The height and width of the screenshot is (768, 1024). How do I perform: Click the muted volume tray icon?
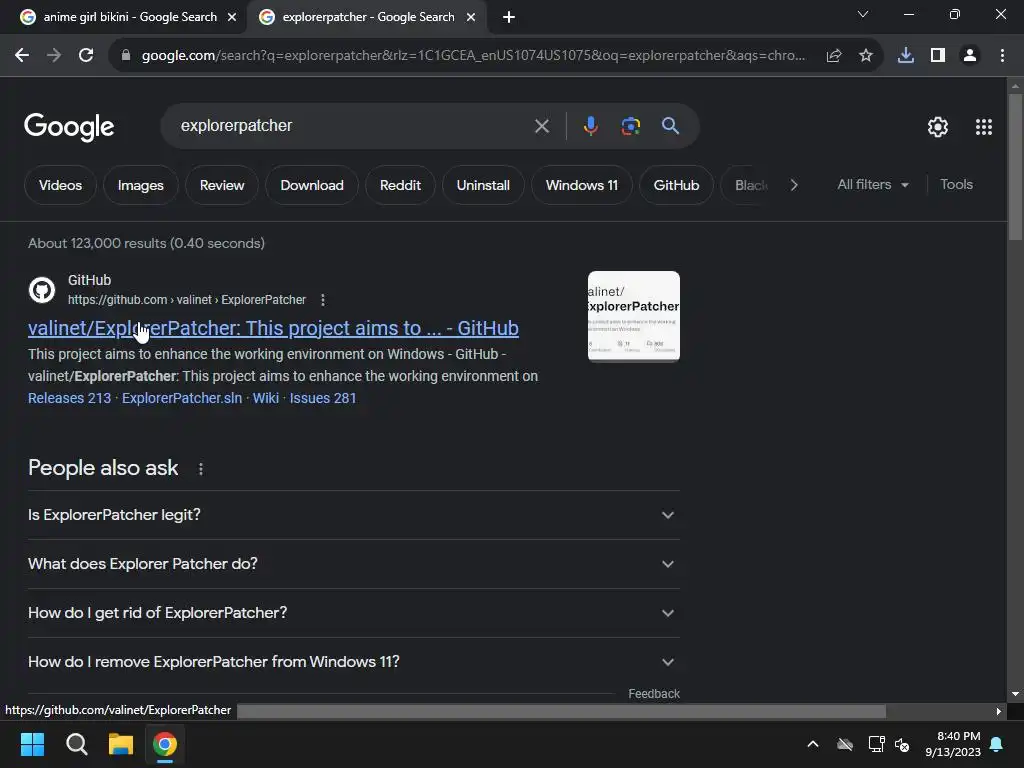902,744
